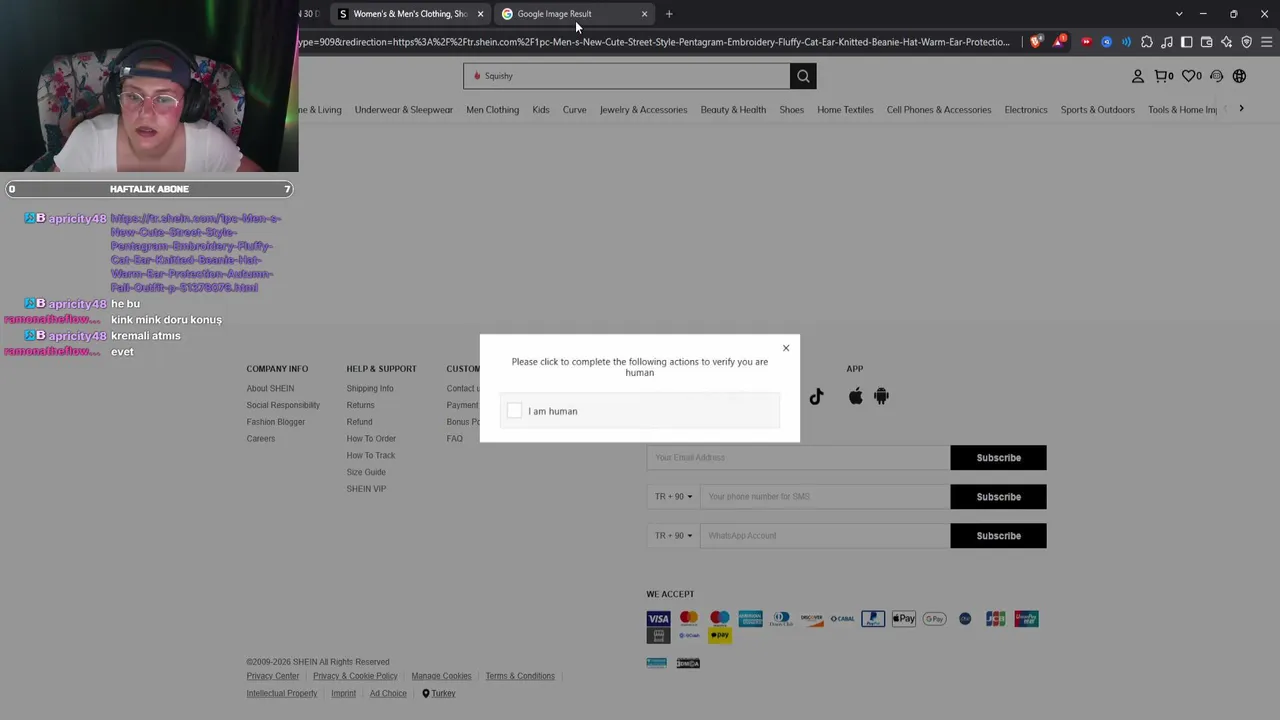Open the Apple app download icon
This screenshot has width=1280, height=720.
855,396
